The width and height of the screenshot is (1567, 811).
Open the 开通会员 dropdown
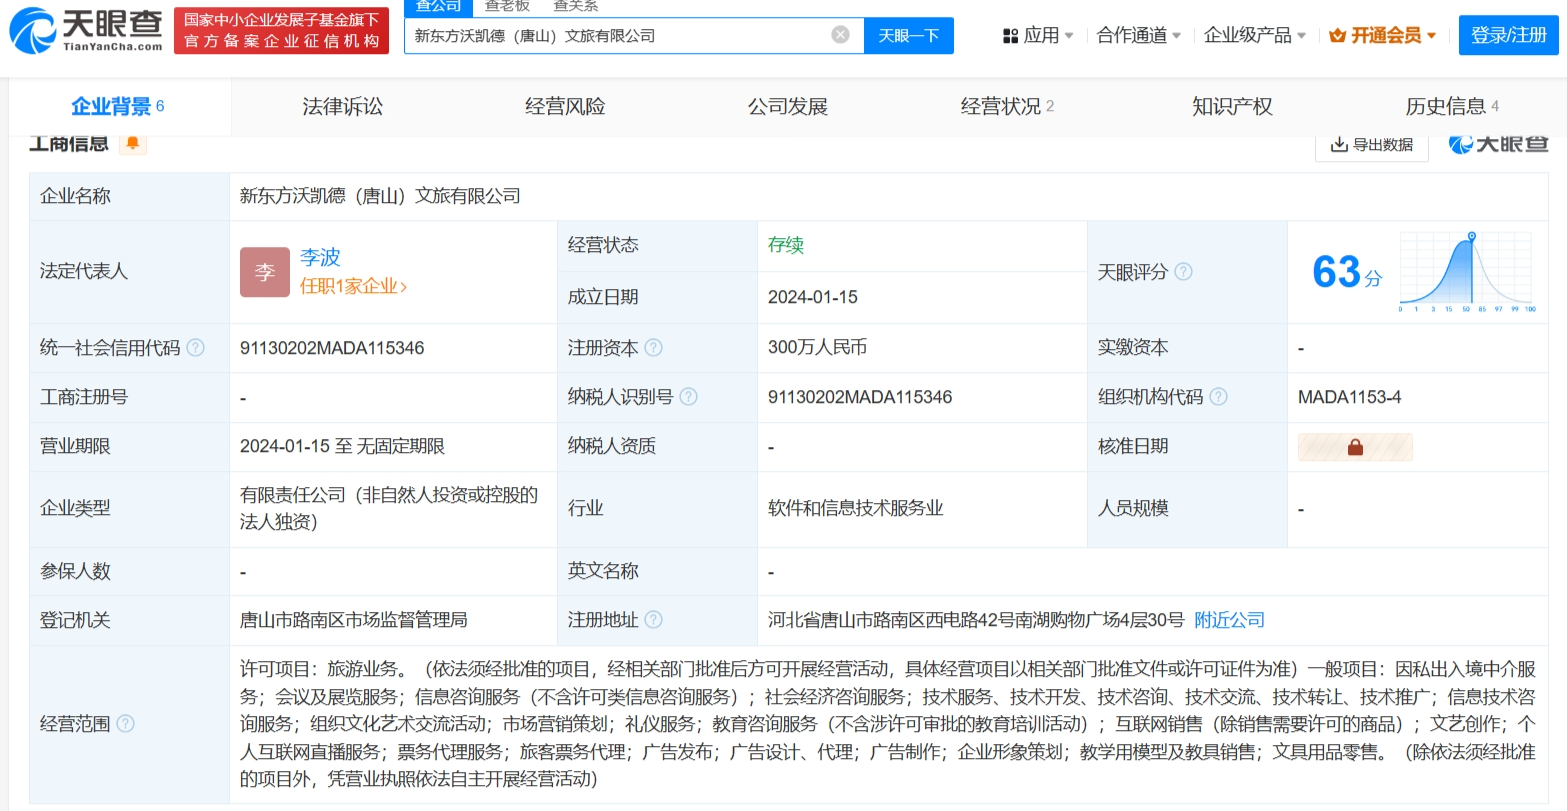[1383, 35]
